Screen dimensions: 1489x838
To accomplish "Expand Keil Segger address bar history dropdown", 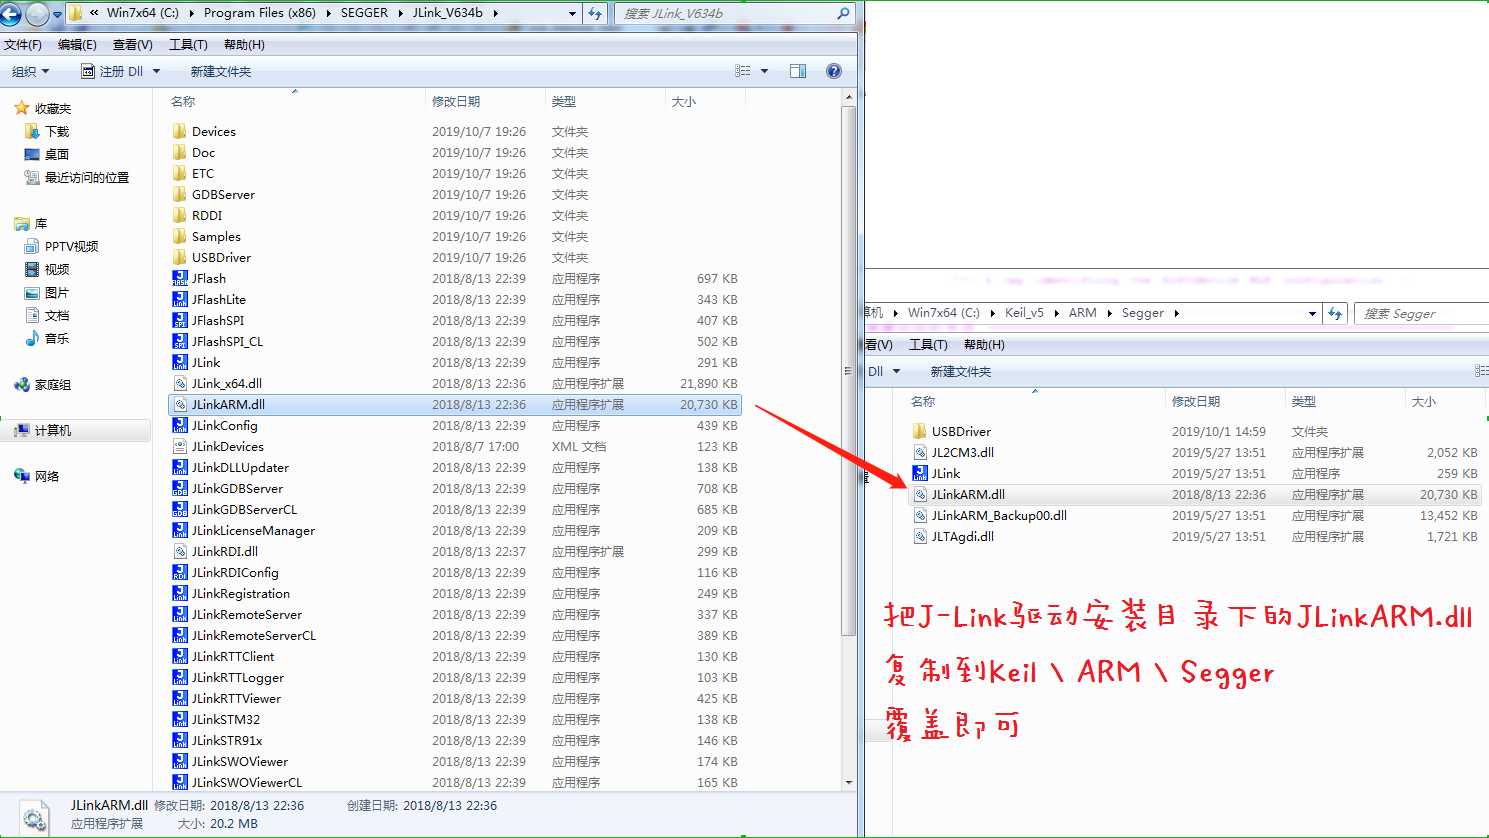I will (1312, 313).
